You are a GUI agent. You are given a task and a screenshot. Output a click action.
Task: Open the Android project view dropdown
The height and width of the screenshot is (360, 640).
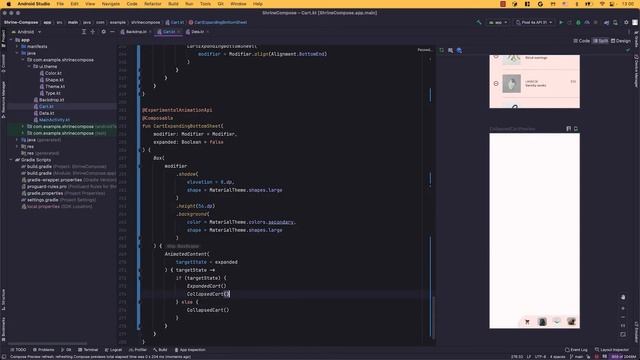tap(27, 32)
